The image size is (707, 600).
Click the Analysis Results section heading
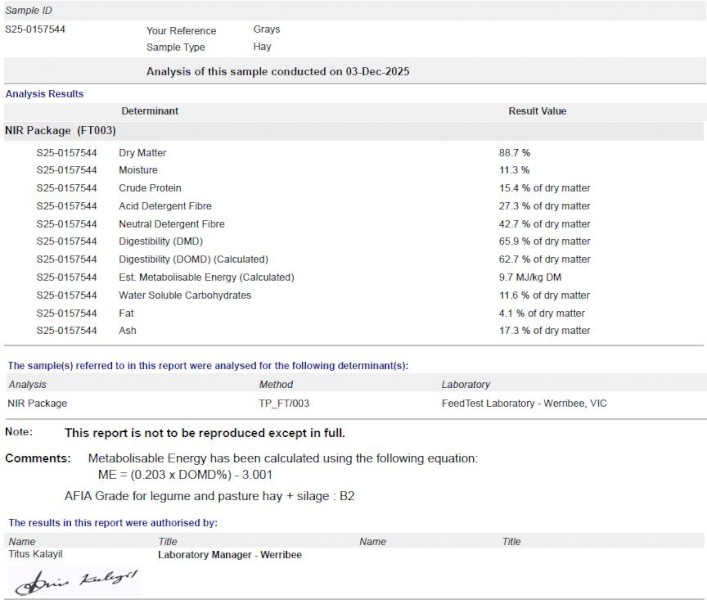pyautogui.click(x=44, y=94)
